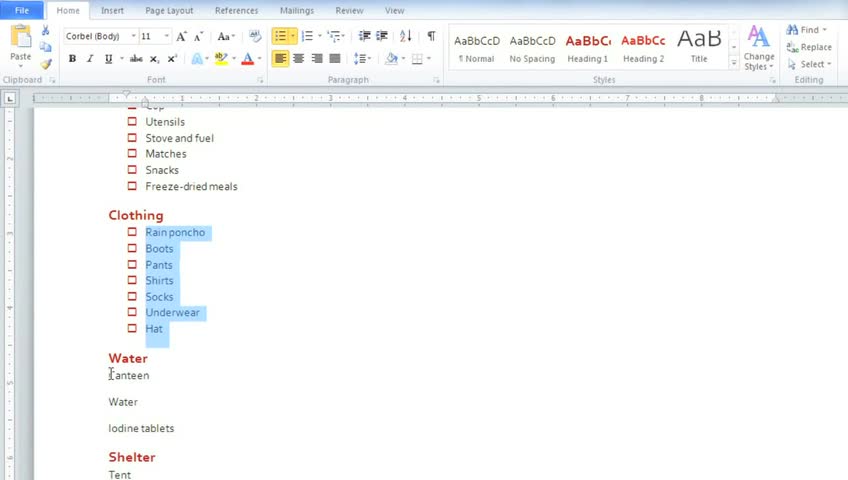Image resolution: width=848 pixels, height=480 pixels.
Task: Select the Format Painter brush
Action: pos(46,64)
